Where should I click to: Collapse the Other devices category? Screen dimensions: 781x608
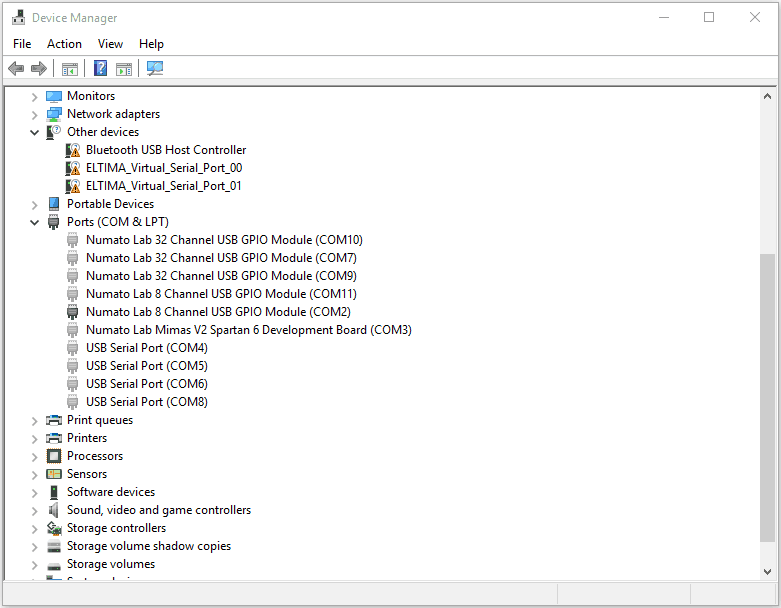point(34,132)
